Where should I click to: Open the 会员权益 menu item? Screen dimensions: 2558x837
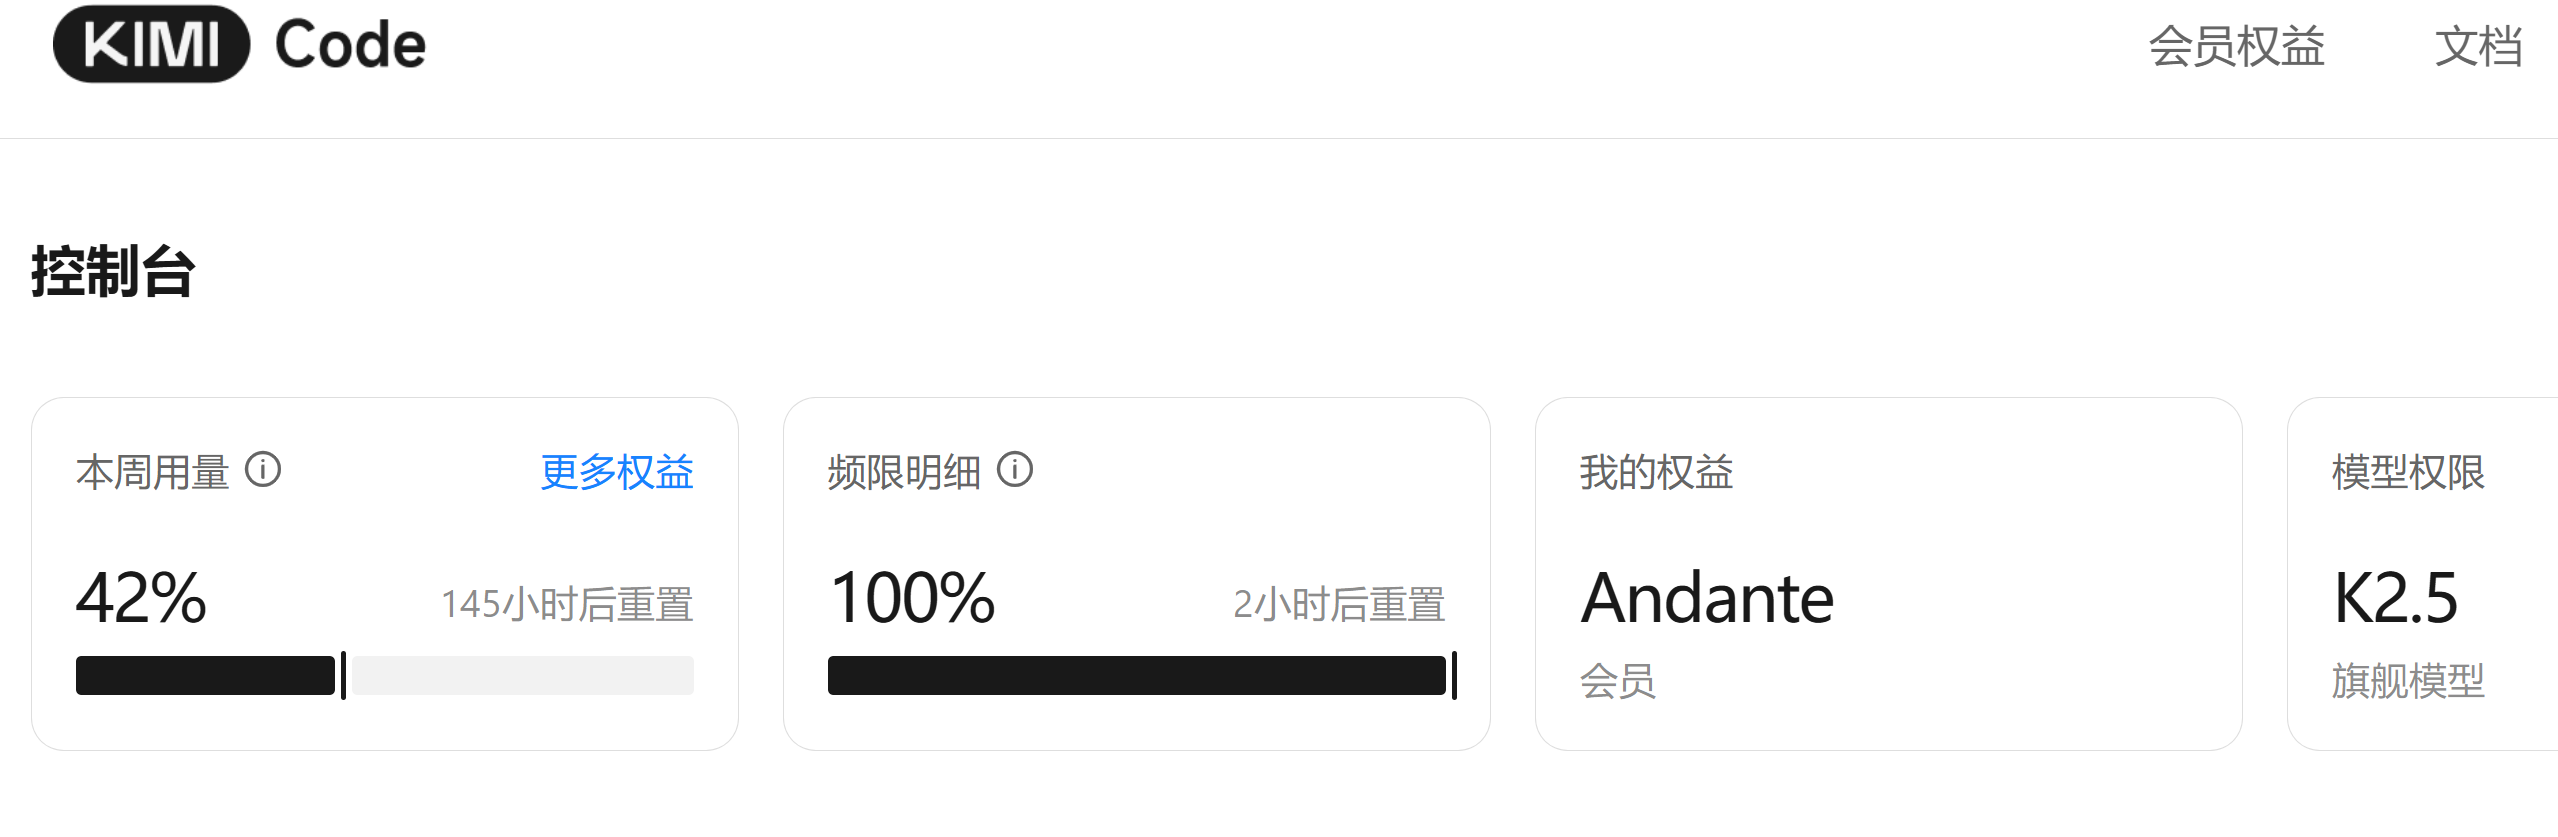pos(2237,47)
